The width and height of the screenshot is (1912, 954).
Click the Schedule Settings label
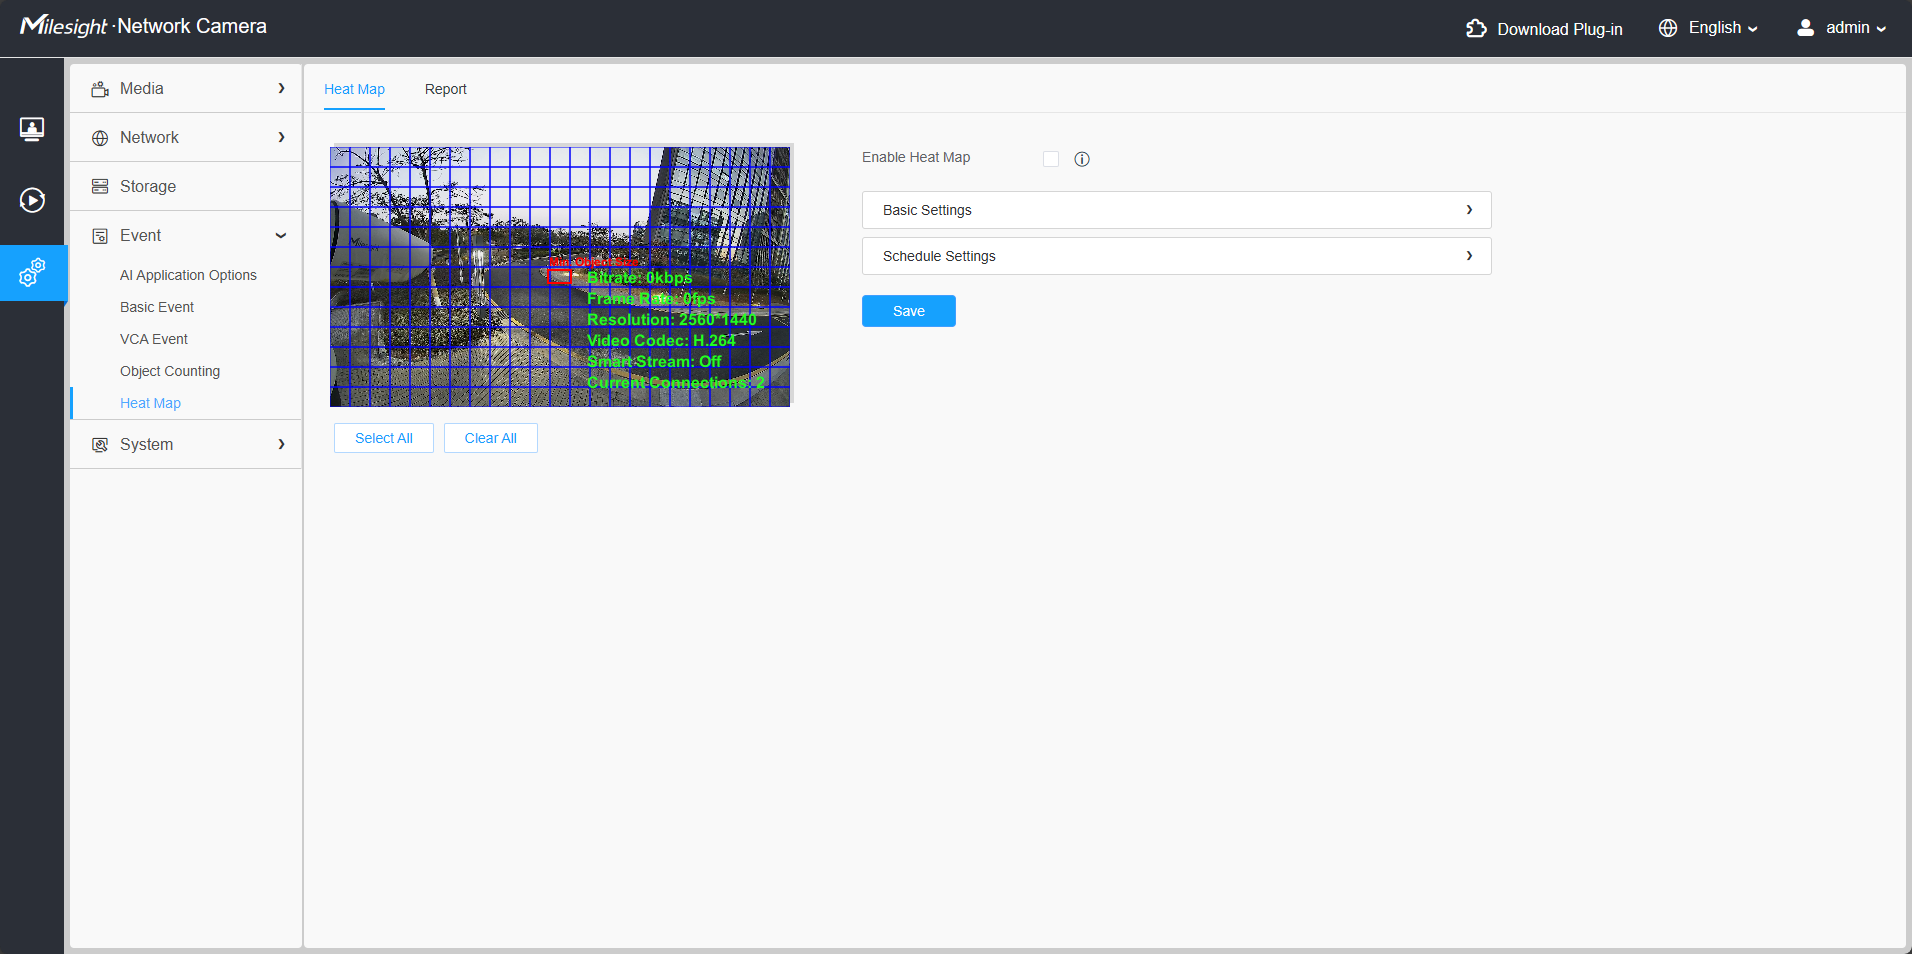[939, 256]
